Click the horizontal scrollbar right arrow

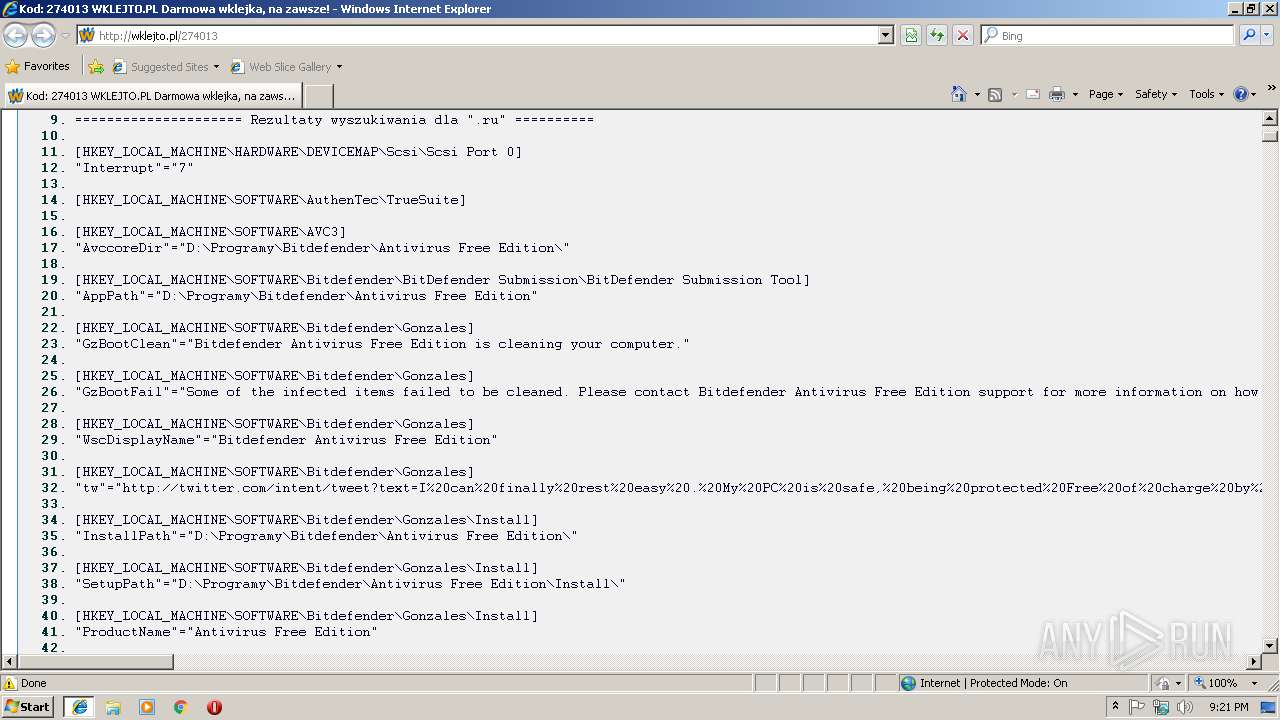1254,662
